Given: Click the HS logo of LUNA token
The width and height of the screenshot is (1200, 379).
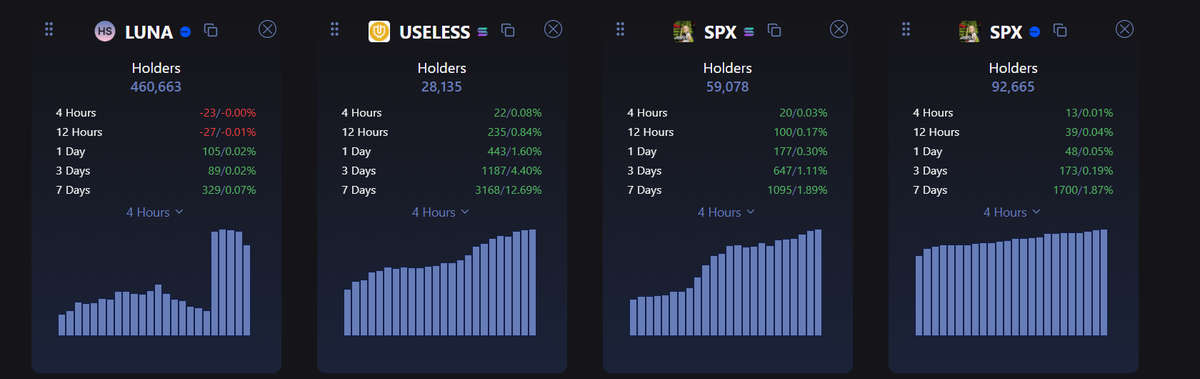Looking at the screenshot, I should pyautogui.click(x=105, y=31).
